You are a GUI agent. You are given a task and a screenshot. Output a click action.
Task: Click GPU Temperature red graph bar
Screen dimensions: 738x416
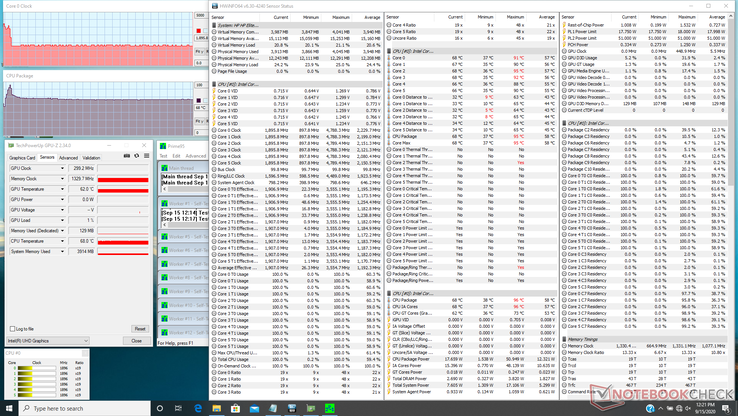coord(123,190)
